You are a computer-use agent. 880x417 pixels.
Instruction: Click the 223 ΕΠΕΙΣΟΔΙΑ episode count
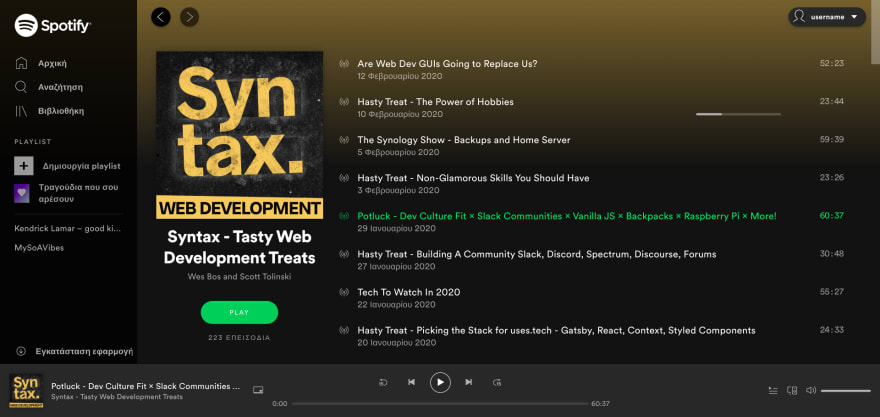point(239,338)
